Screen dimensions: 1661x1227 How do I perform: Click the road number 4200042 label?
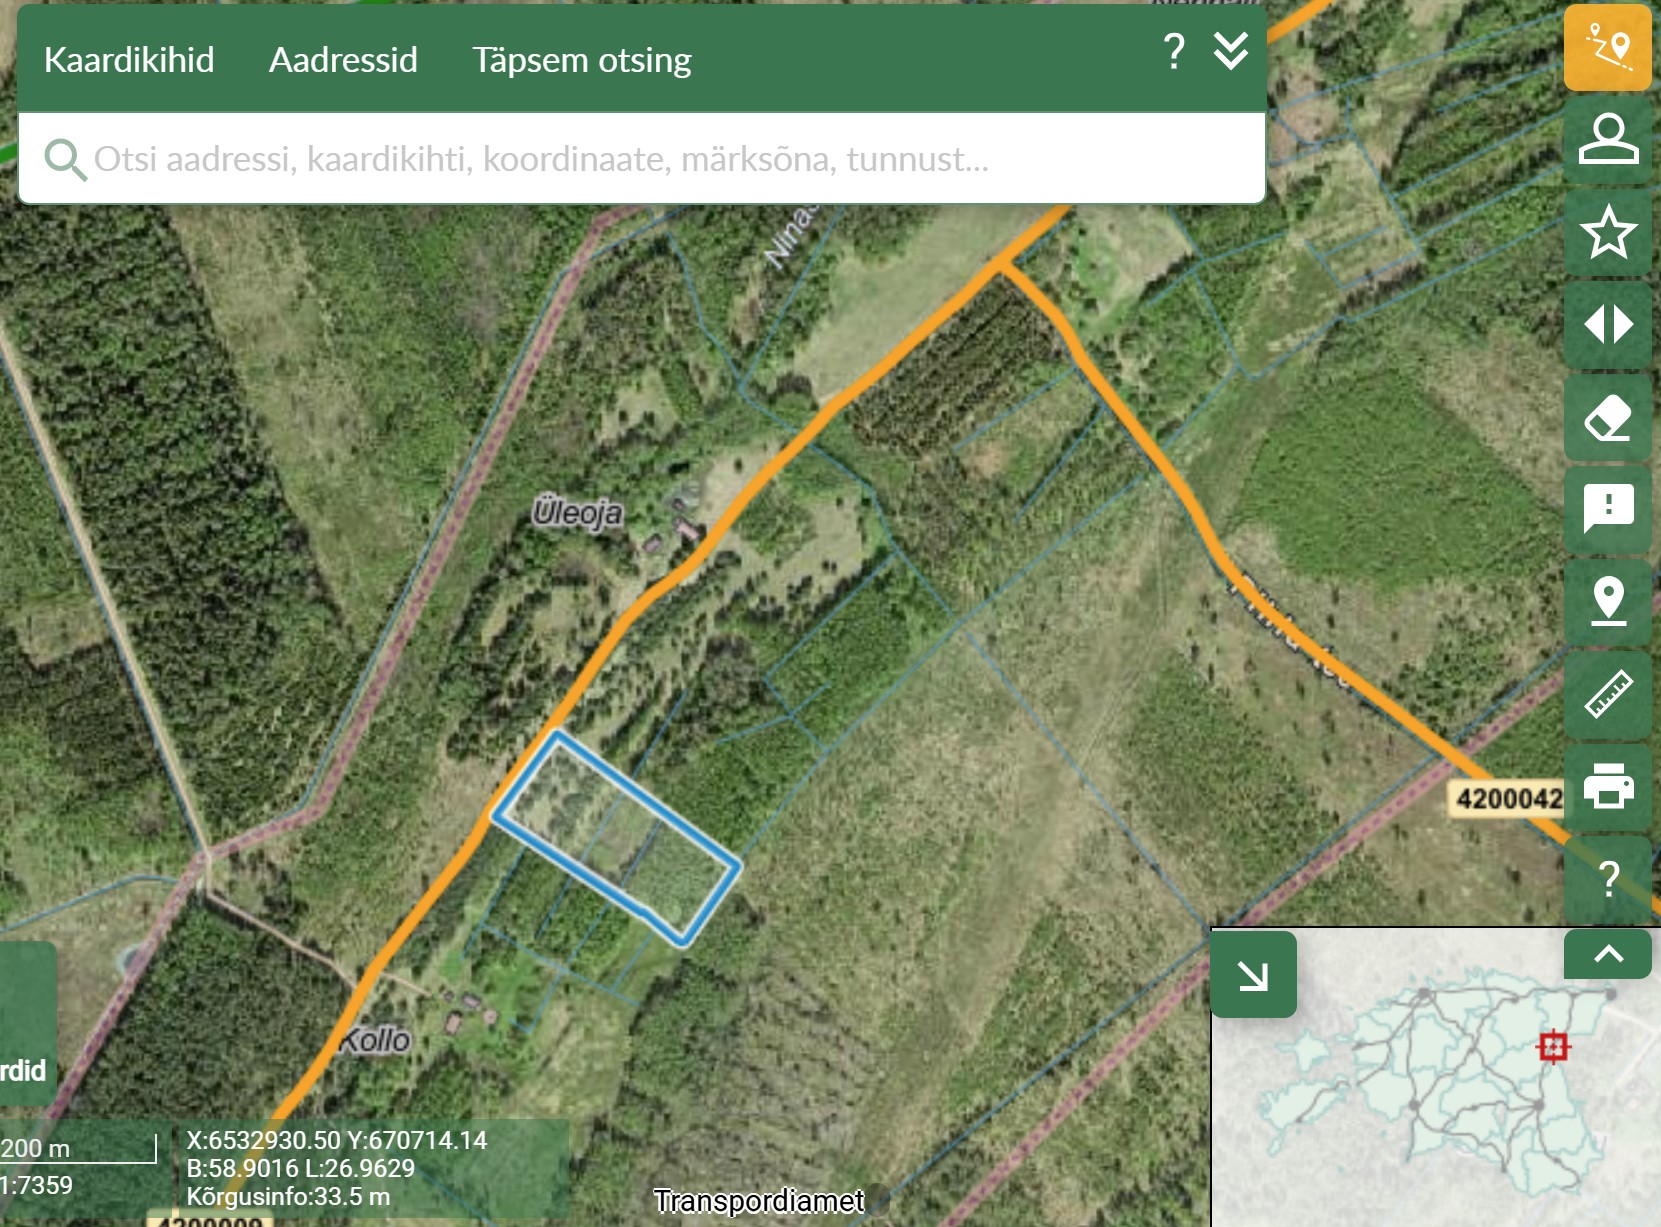point(1507,799)
